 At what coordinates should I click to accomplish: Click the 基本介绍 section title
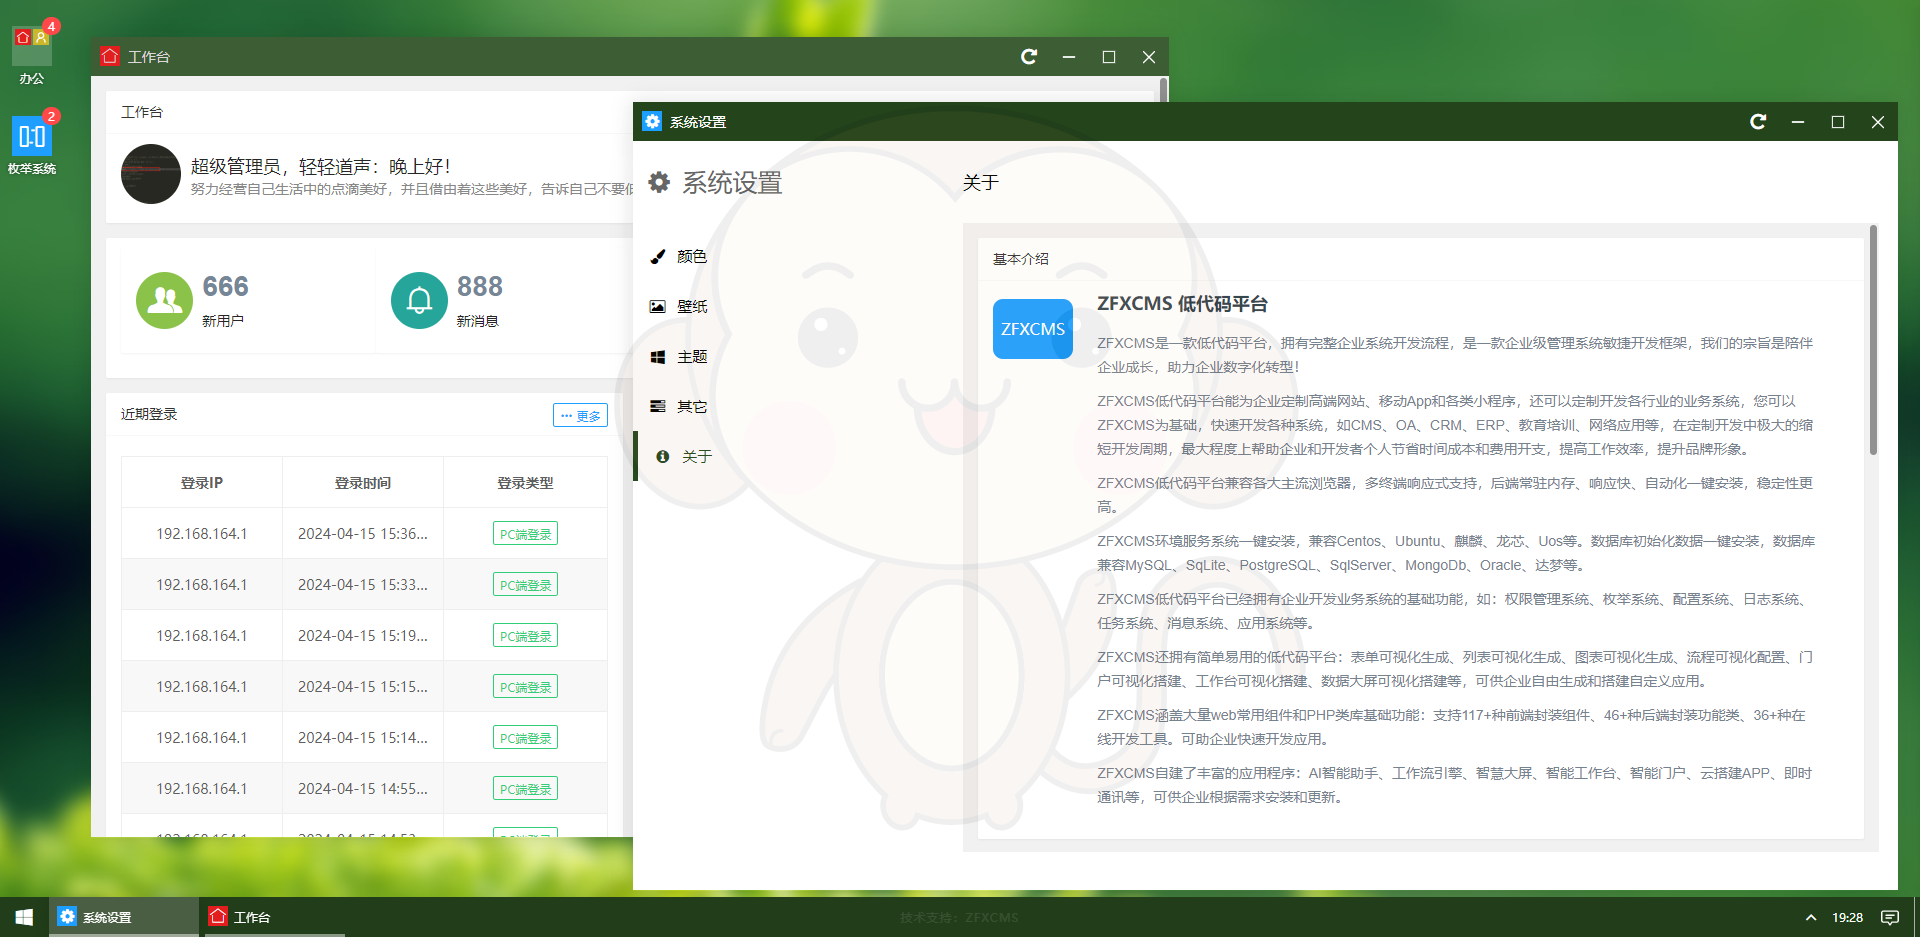point(1020,259)
